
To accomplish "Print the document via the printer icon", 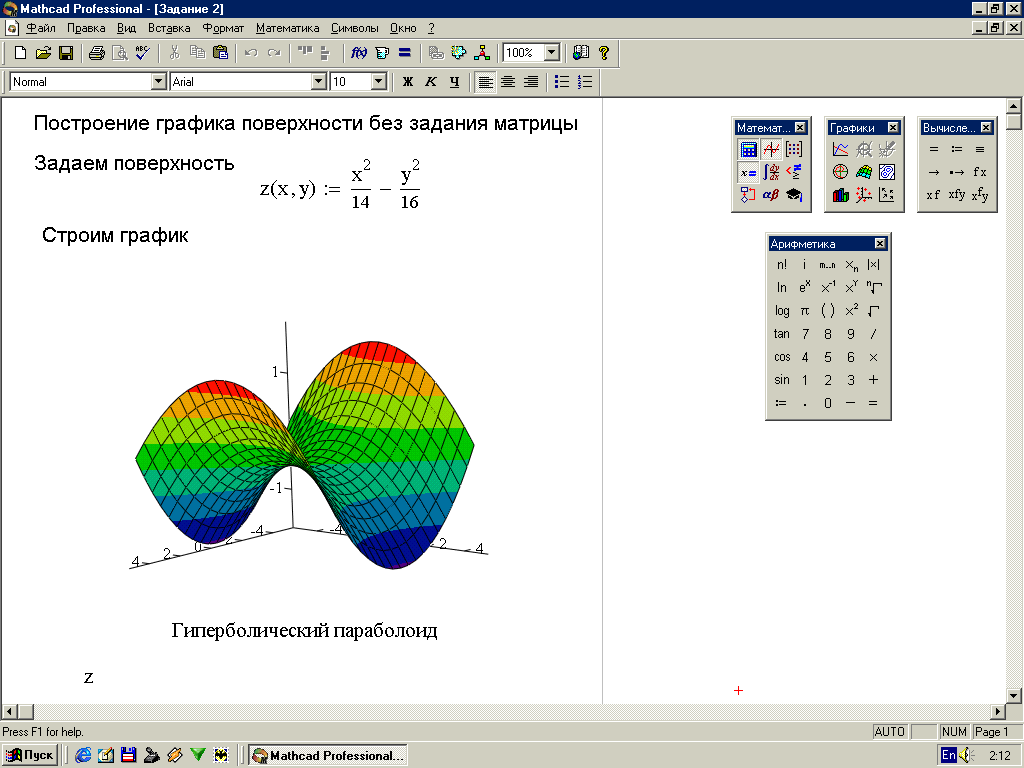I will pos(97,53).
